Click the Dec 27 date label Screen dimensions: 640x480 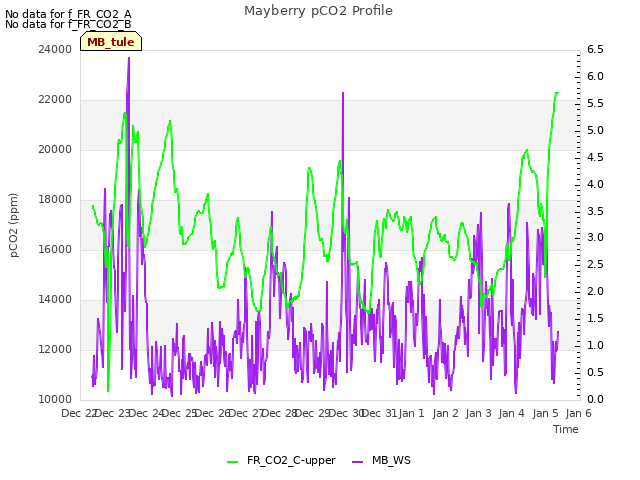(x=246, y=413)
